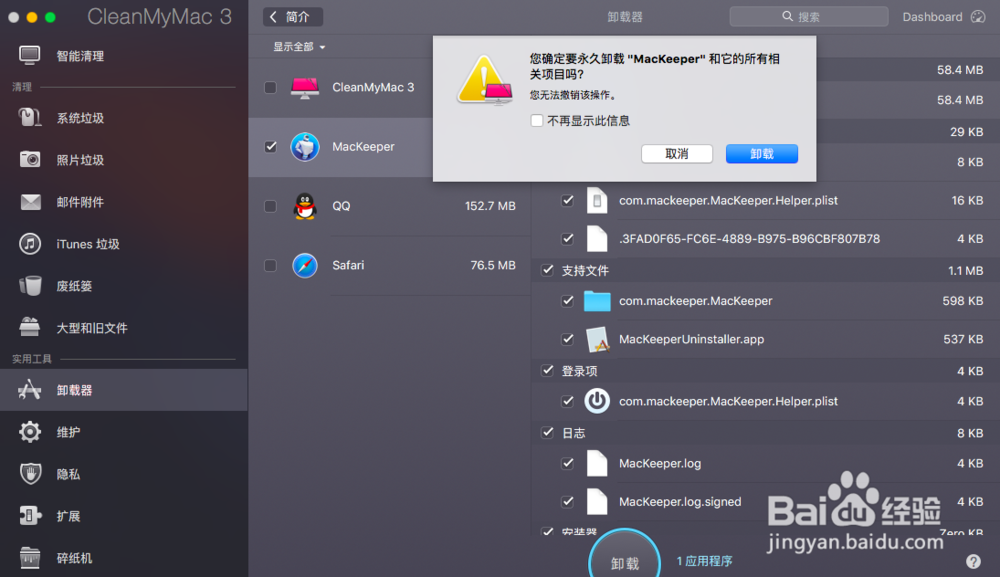Open iTunes 垃圾 section
The height and width of the screenshot is (577, 1000).
pos(124,244)
